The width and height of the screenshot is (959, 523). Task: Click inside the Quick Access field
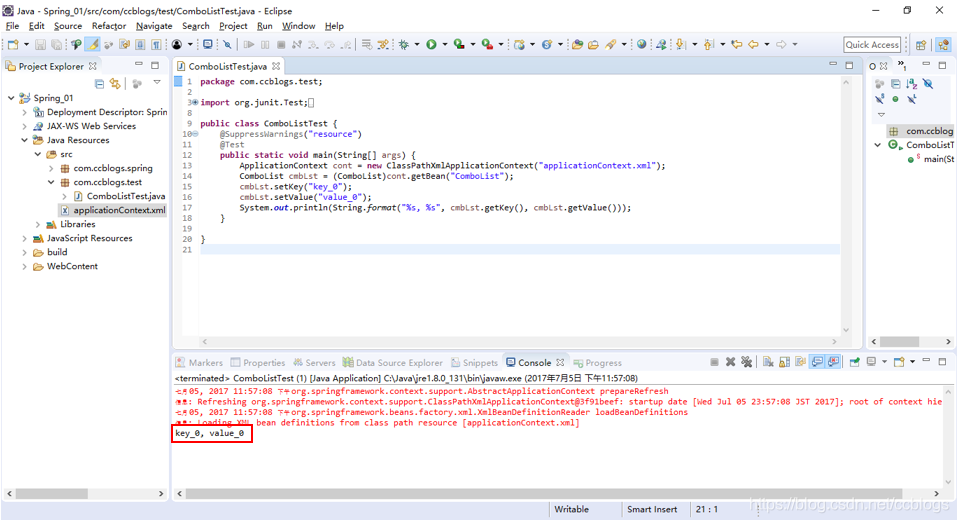(x=872, y=45)
